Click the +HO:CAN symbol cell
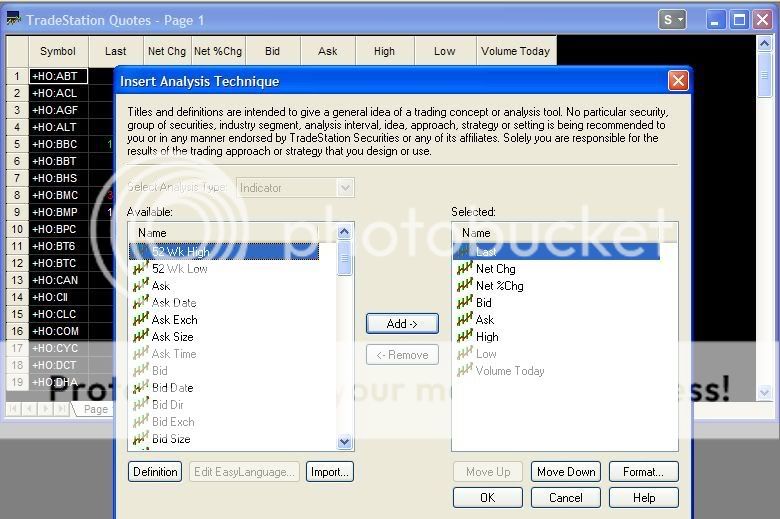 [x=58, y=280]
